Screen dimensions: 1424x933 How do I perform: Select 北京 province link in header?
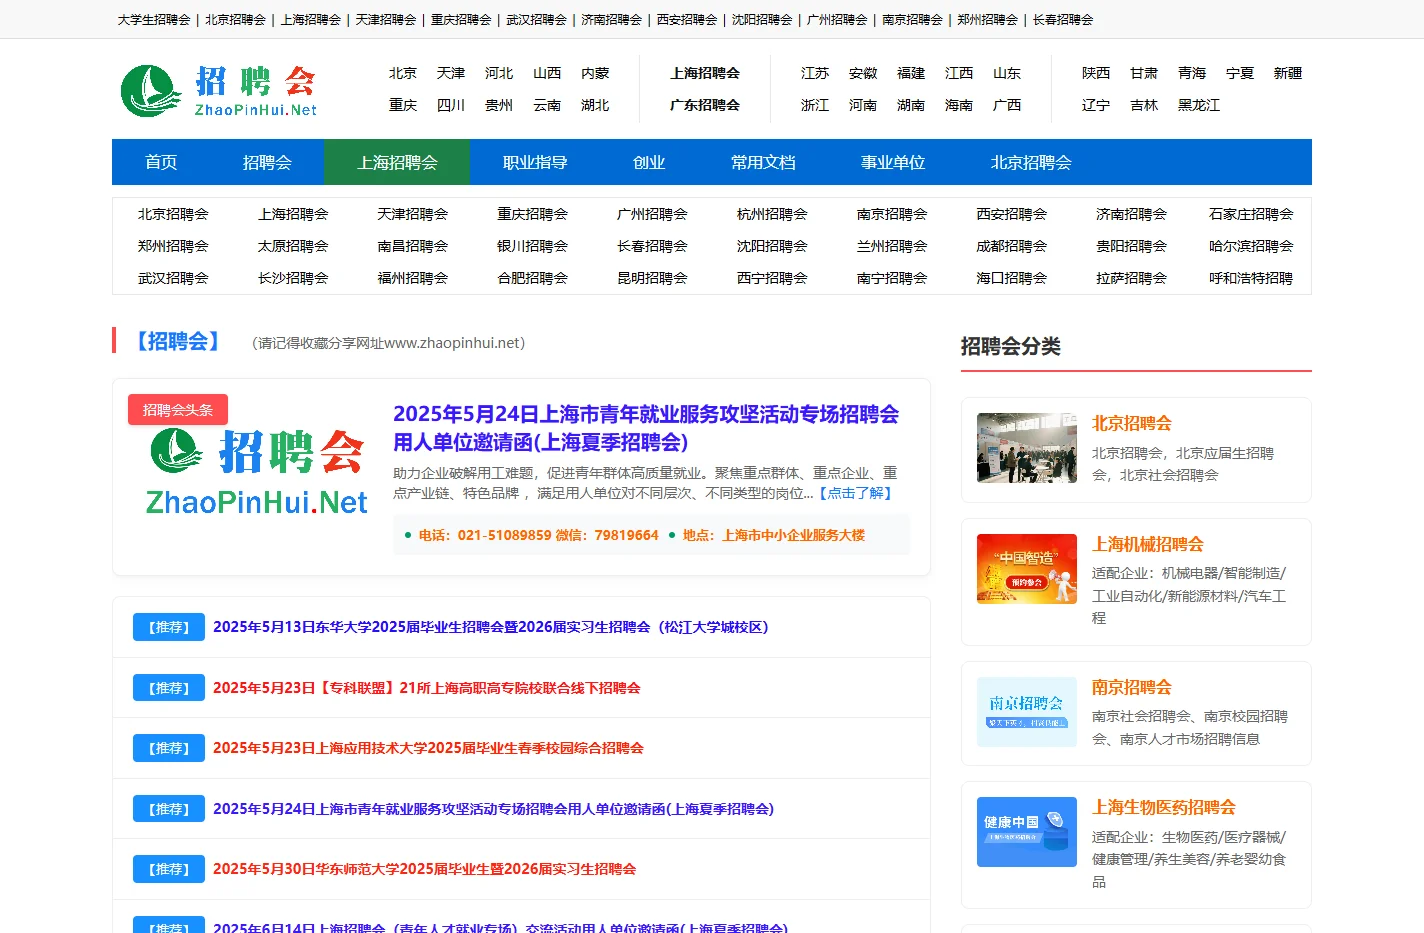403,73
